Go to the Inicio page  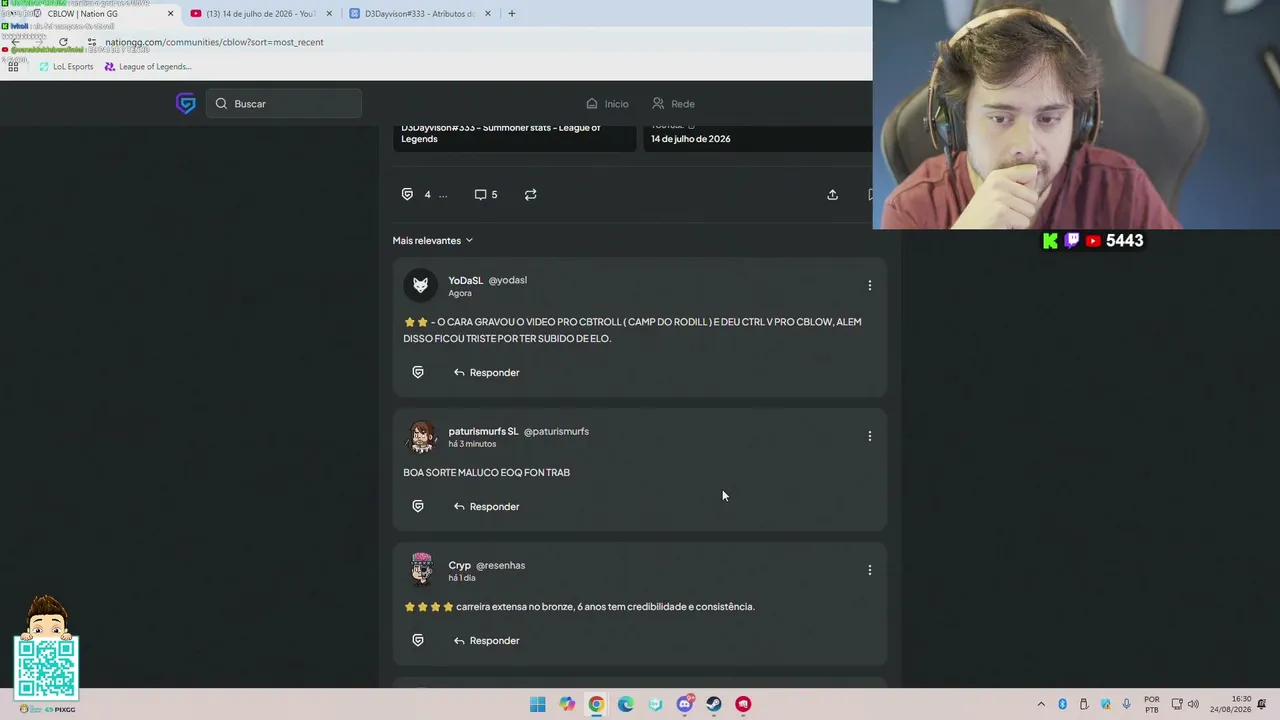point(607,104)
